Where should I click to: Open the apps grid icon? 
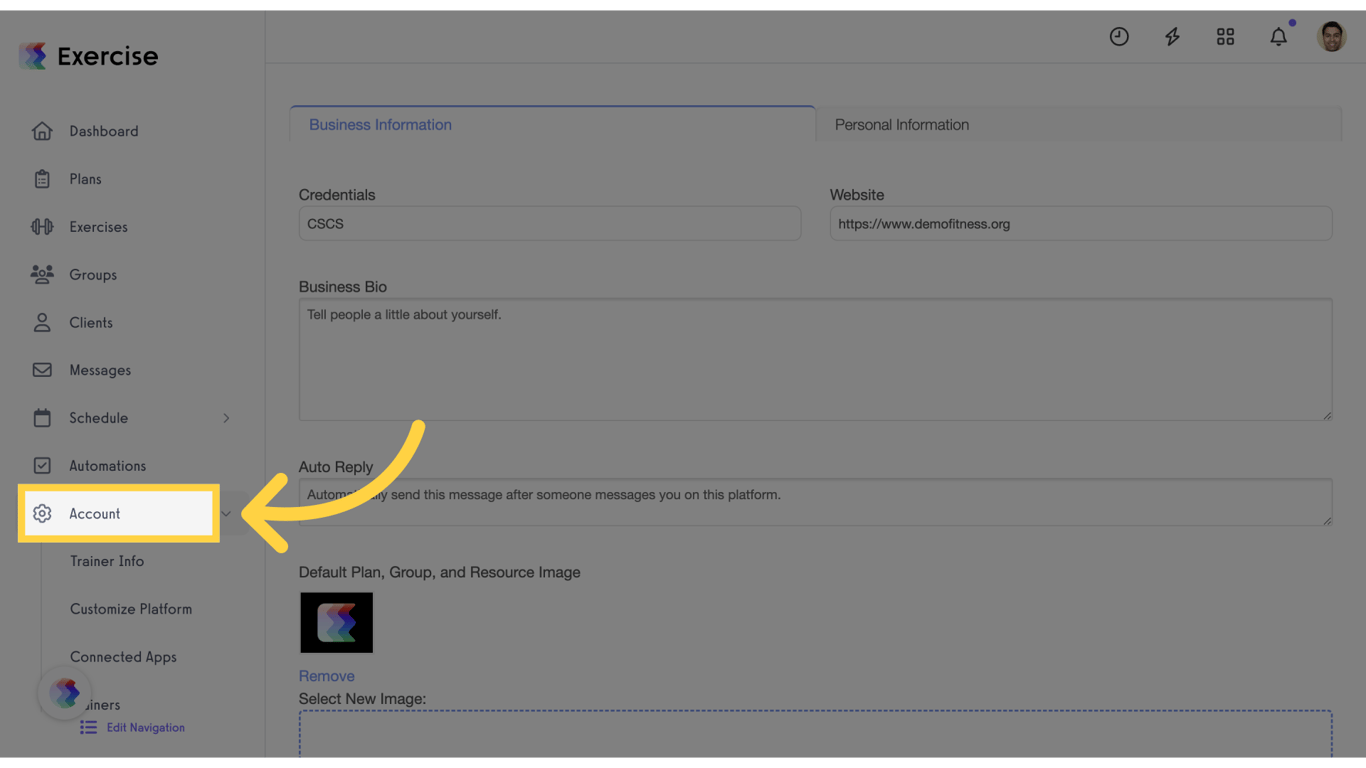point(1225,37)
